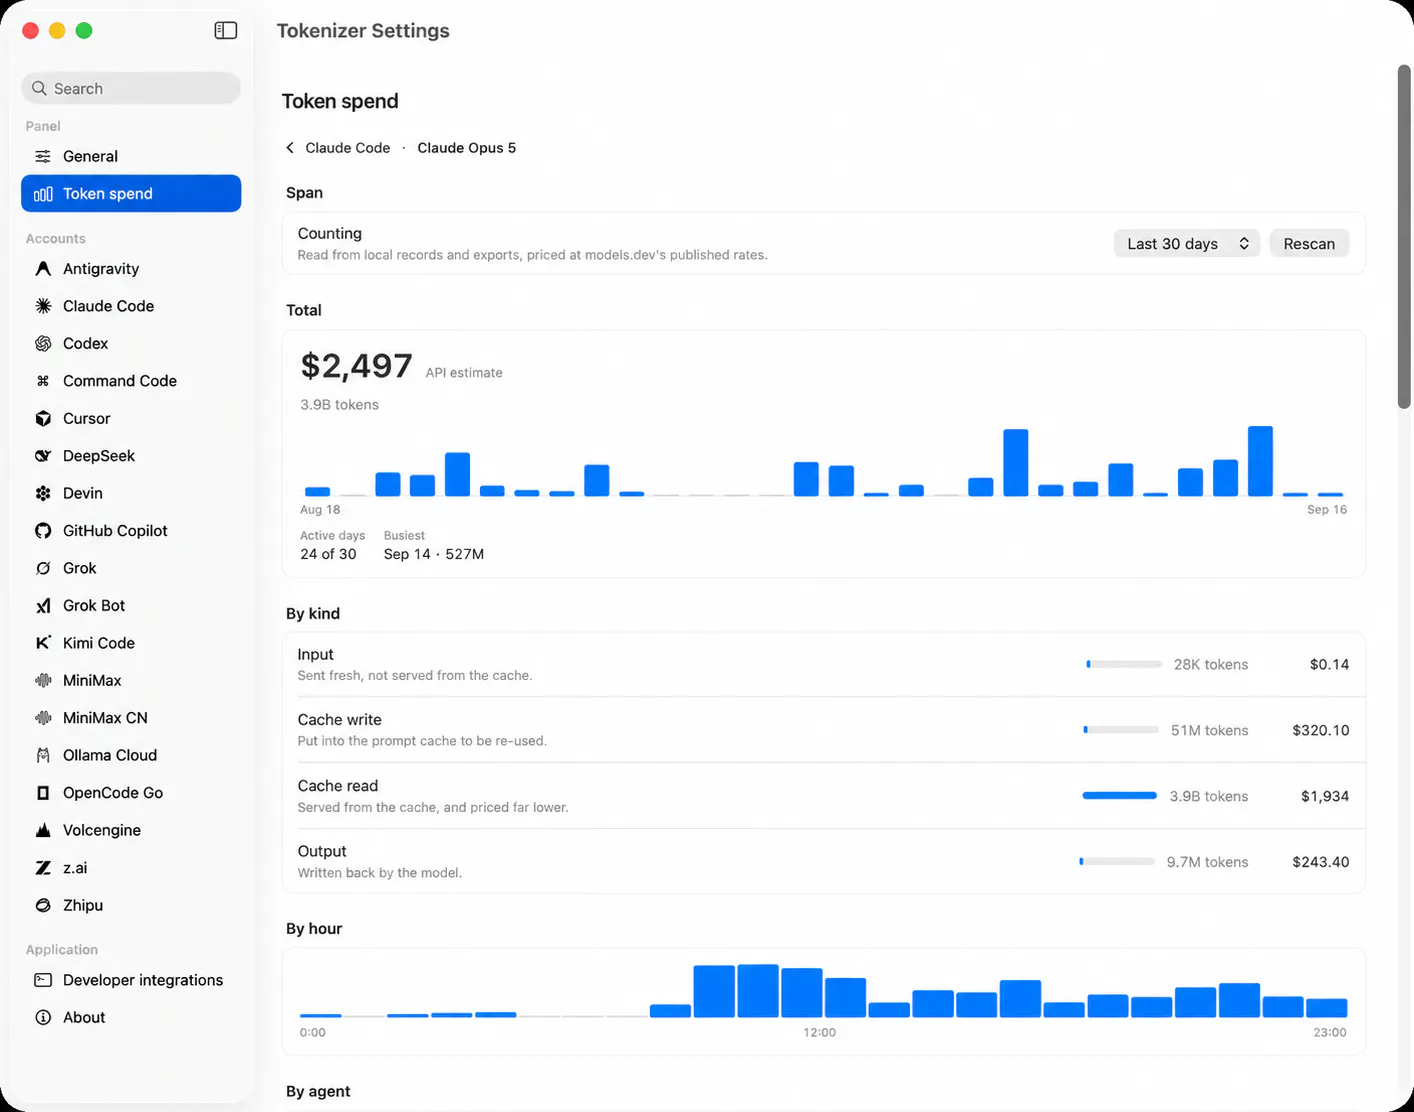Toggle the sidebar panel icon
This screenshot has width=1414, height=1112.
coord(226,30)
